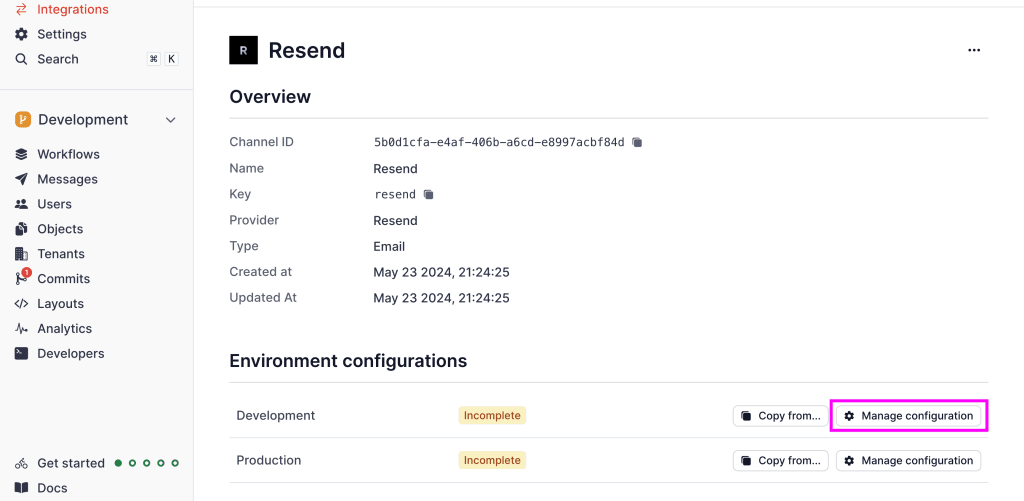Copy the Channel ID with copy icon
Screen dimensions: 1024x501
[637, 142]
